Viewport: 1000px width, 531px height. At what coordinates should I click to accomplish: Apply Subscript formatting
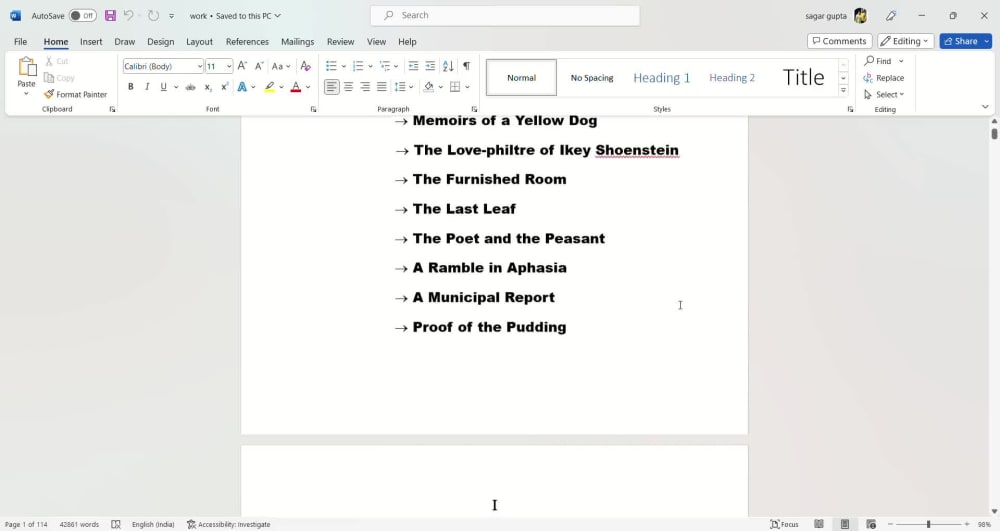click(208, 87)
